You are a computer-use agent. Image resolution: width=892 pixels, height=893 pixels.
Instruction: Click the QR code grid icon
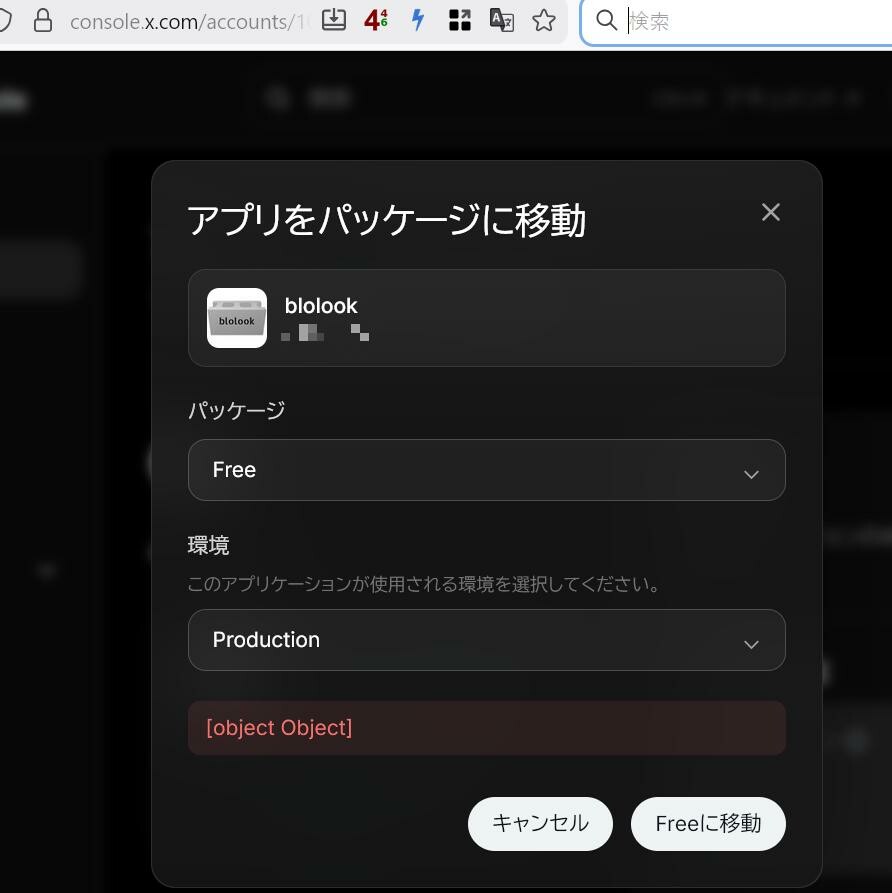point(460,20)
